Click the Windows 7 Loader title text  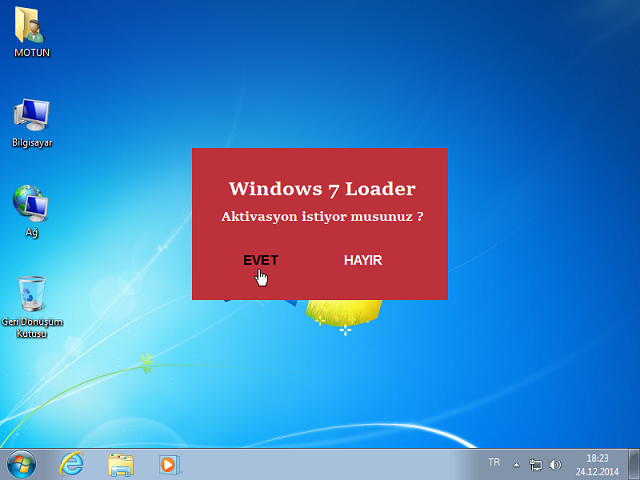(322, 189)
